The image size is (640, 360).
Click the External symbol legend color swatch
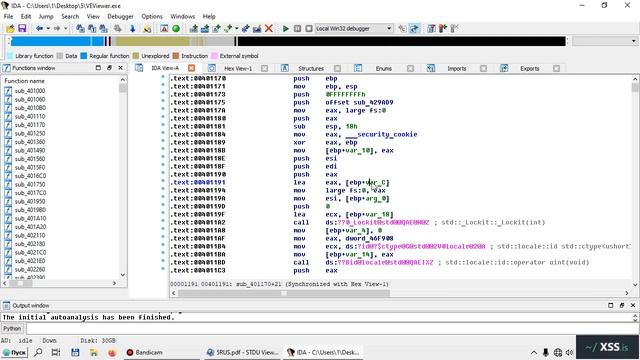(214, 56)
